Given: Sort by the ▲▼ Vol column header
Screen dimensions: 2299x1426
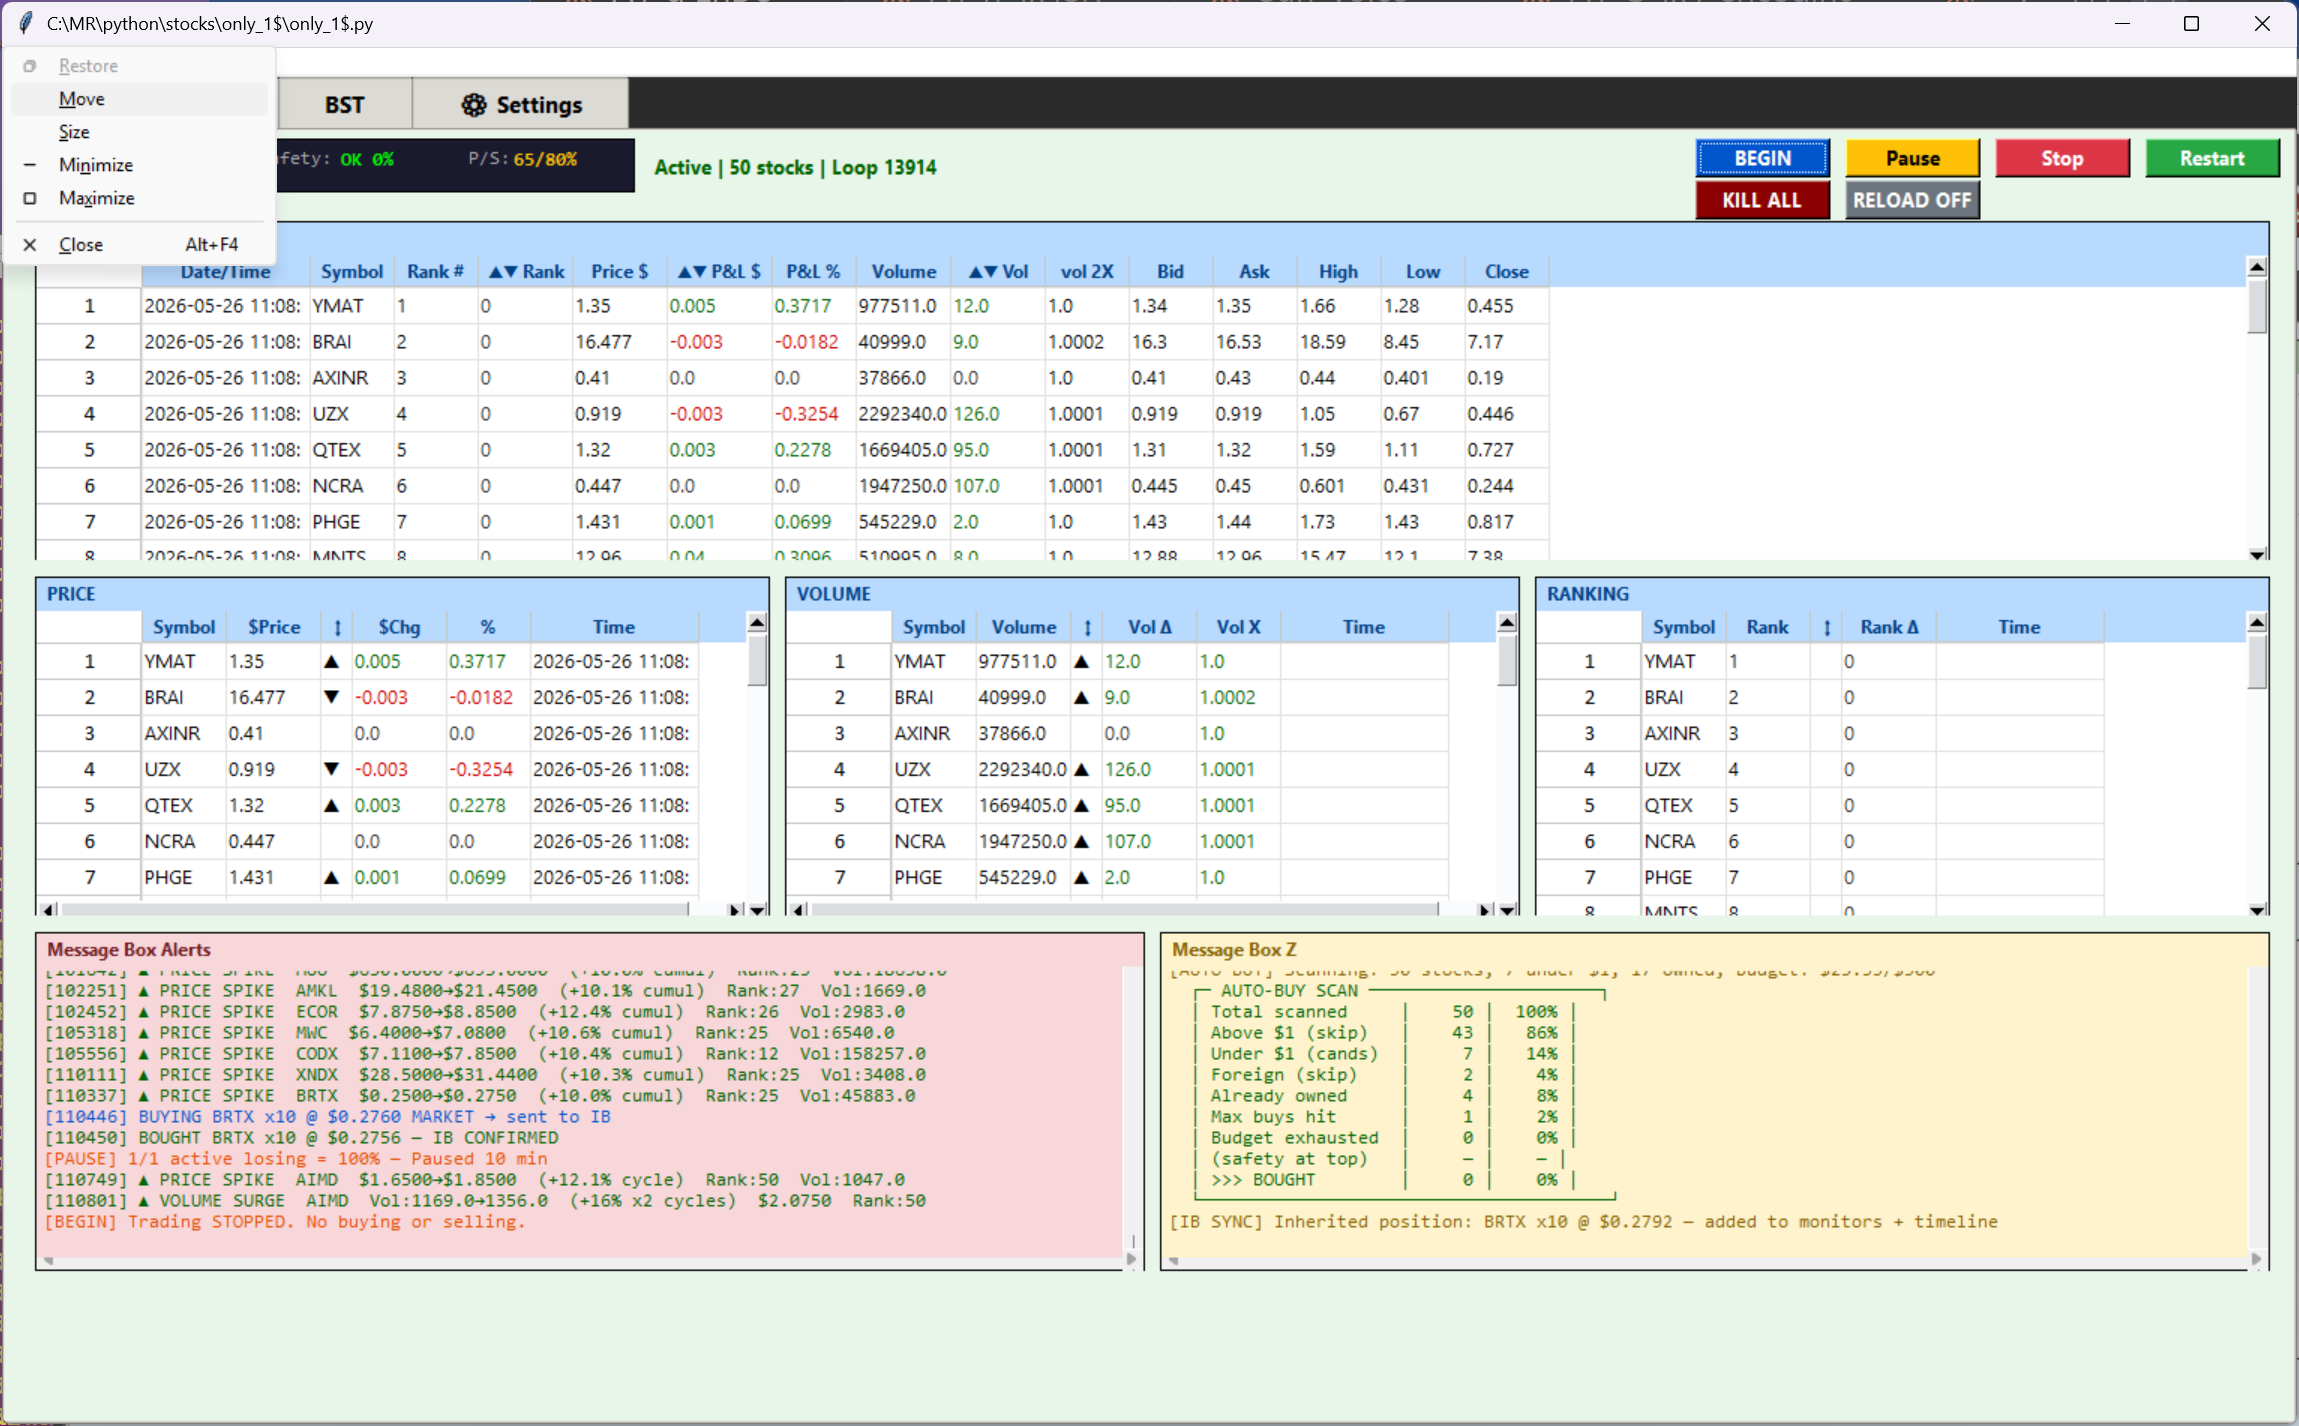Looking at the screenshot, I should (998, 272).
